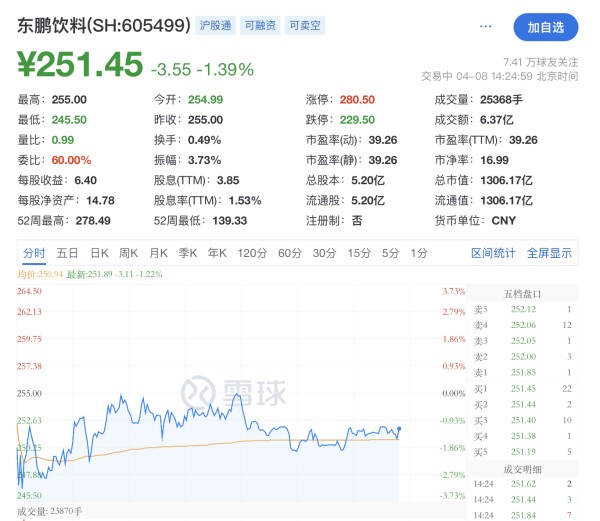Select the 买3 order row 251.40
600x521 pixels.
coord(523,420)
